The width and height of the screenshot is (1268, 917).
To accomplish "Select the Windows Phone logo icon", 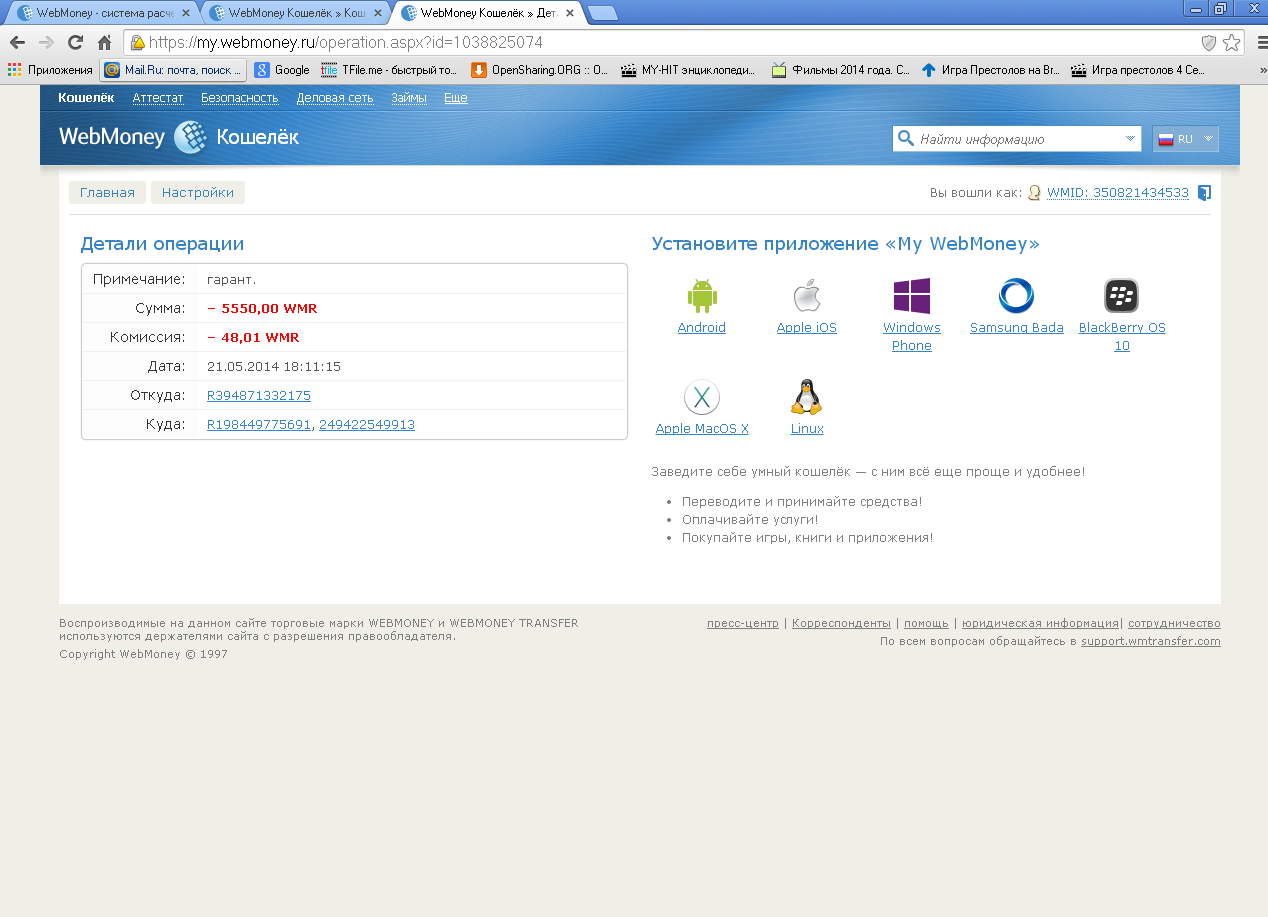I will click(x=911, y=296).
